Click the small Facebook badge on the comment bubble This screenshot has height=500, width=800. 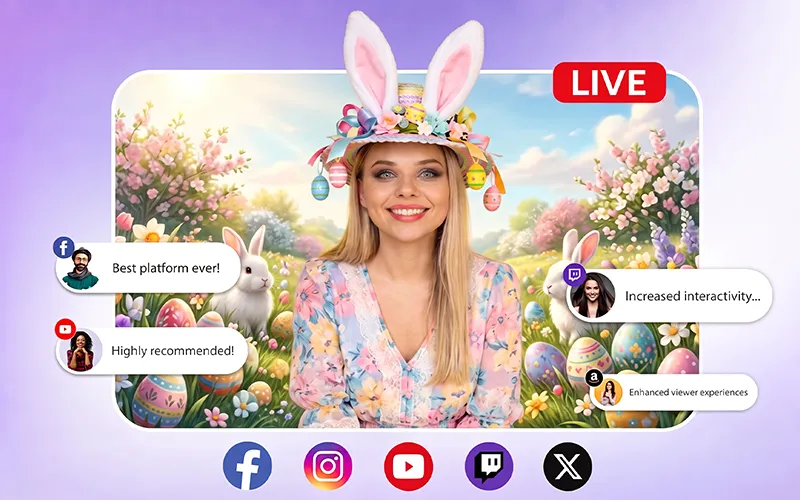coord(64,247)
